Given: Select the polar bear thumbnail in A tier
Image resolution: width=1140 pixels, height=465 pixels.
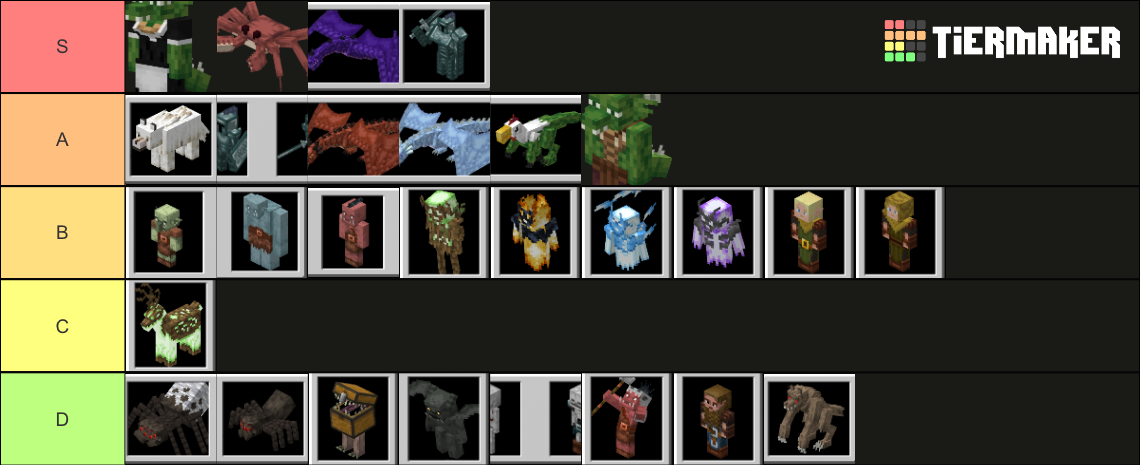Looking at the screenshot, I should point(171,140).
